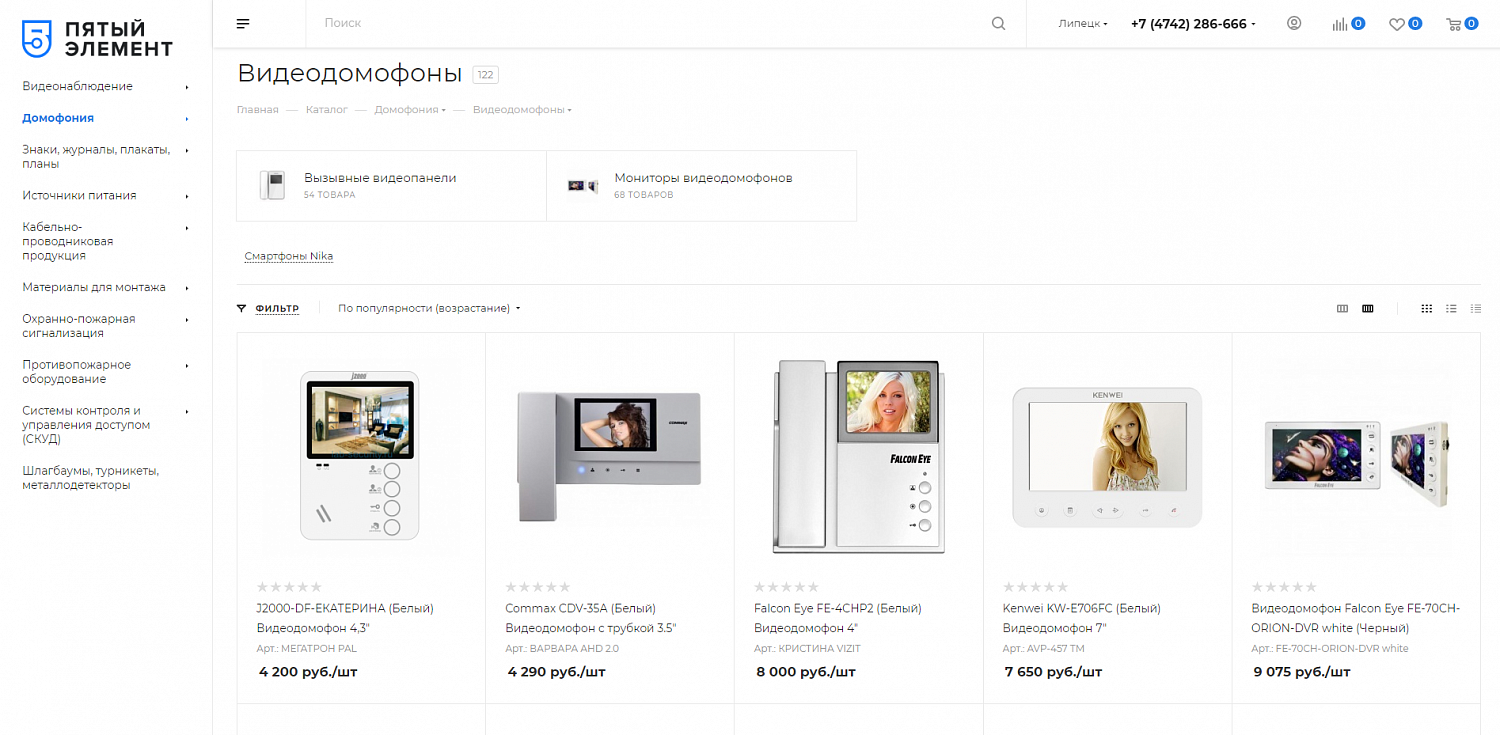
Task: Click the article text МЕГАТРОН PAL
Action: click(x=320, y=649)
